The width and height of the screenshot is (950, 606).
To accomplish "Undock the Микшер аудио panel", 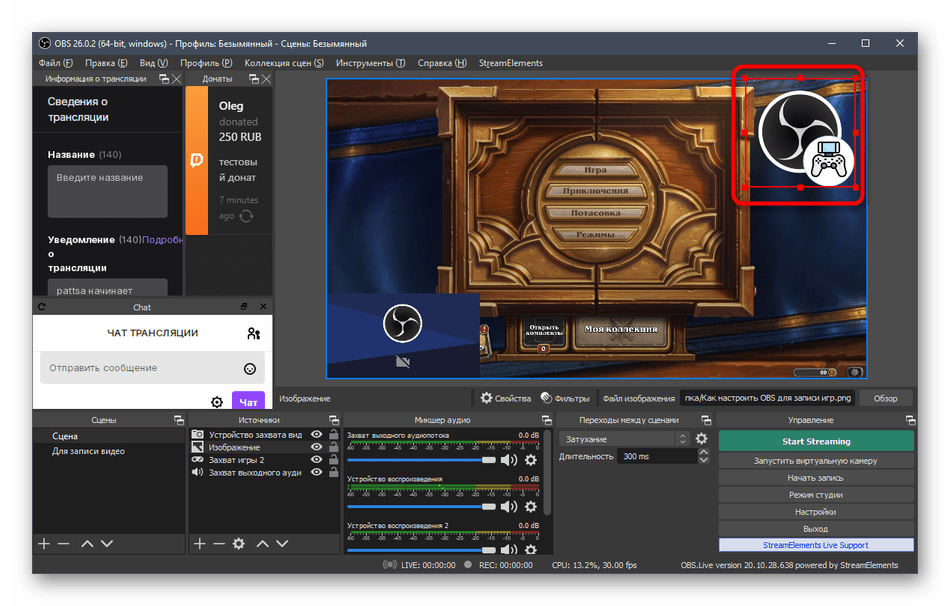I will click(x=546, y=420).
